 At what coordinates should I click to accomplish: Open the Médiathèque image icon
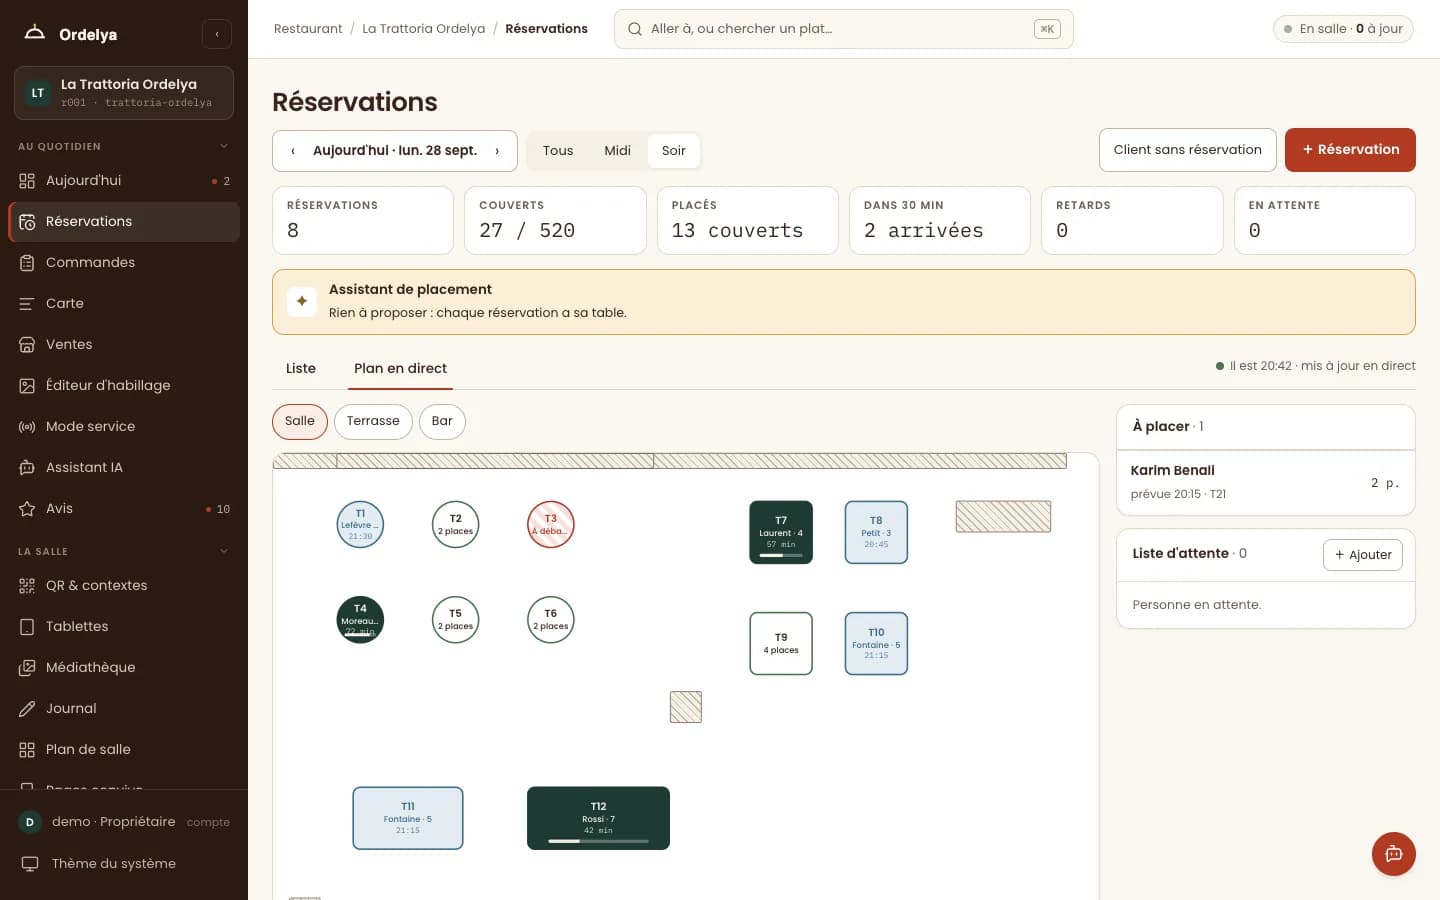coord(27,668)
